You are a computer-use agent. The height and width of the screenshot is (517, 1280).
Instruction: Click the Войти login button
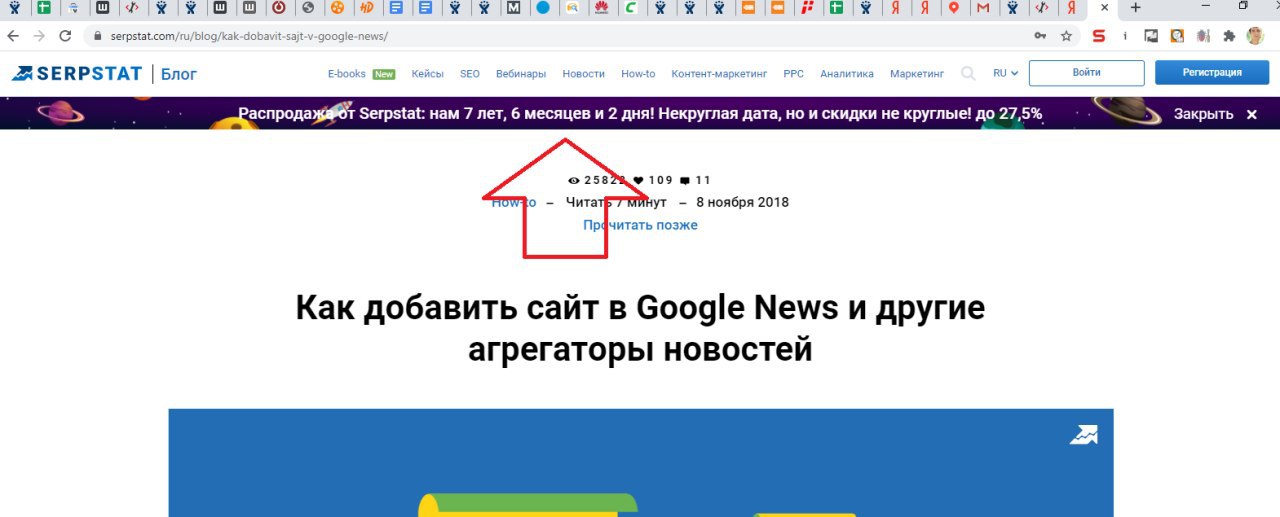coord(1086,73)
